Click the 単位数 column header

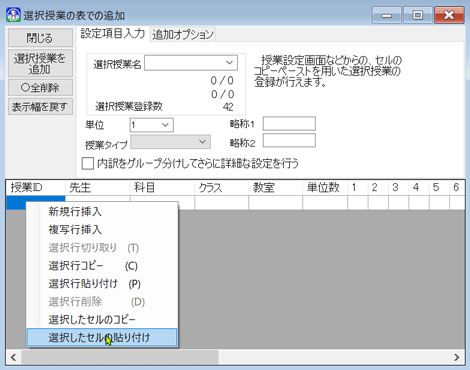325,188
